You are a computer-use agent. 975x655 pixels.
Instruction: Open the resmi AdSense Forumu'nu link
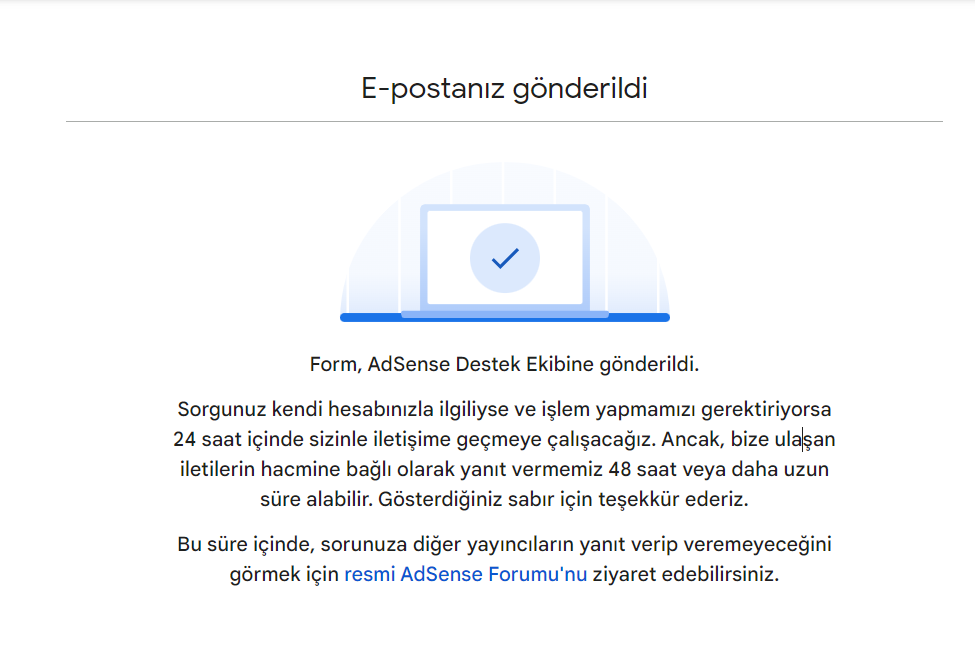[x=465, y=574]
